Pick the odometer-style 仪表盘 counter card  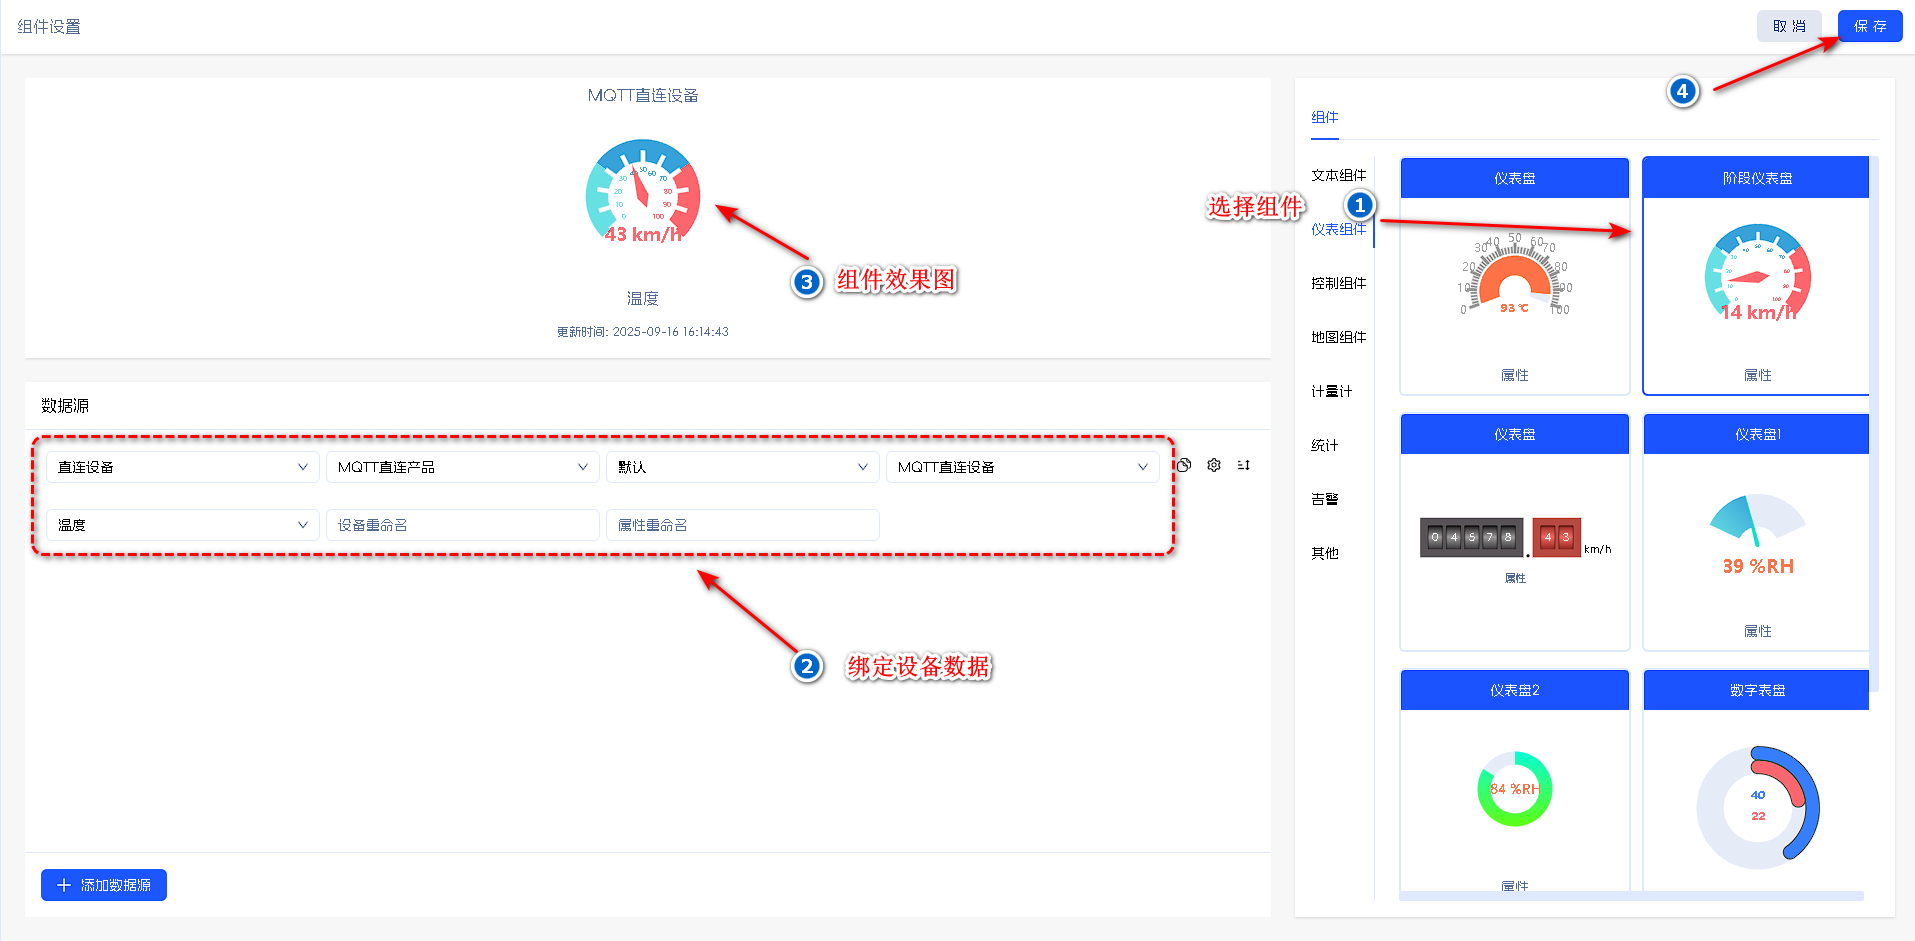tap(1514, 532)
